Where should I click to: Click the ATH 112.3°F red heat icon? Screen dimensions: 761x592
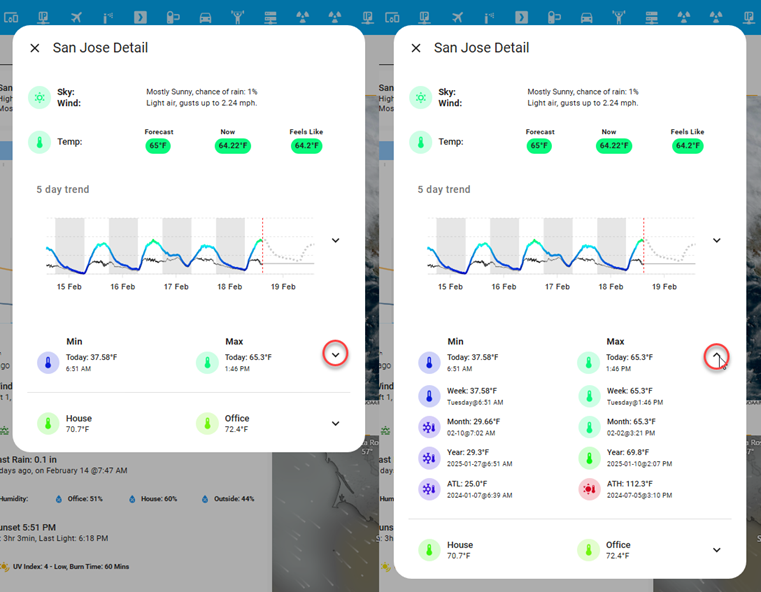[589, 489]
